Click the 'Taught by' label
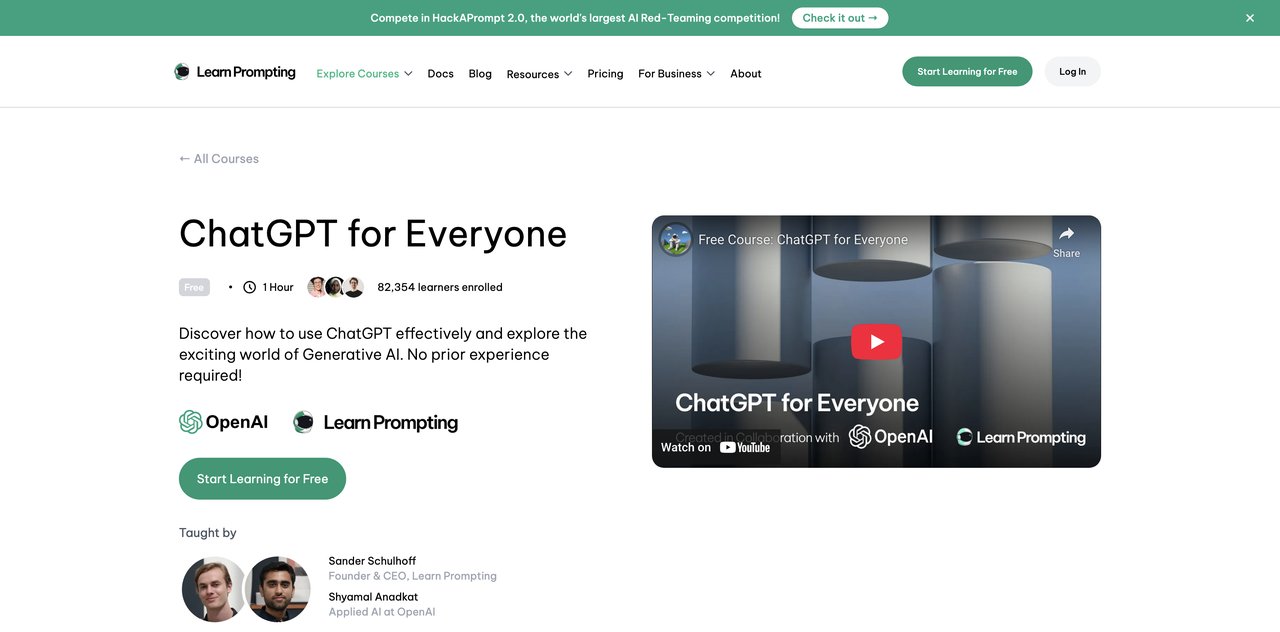 pos(208,533)
